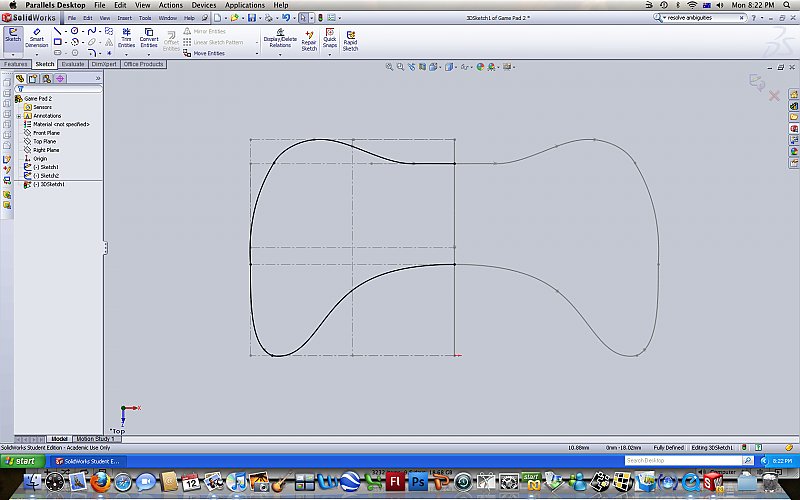Click the Convert Entities tool
Image resolution: width=800 pixels, height=500 pixels.
148,39
